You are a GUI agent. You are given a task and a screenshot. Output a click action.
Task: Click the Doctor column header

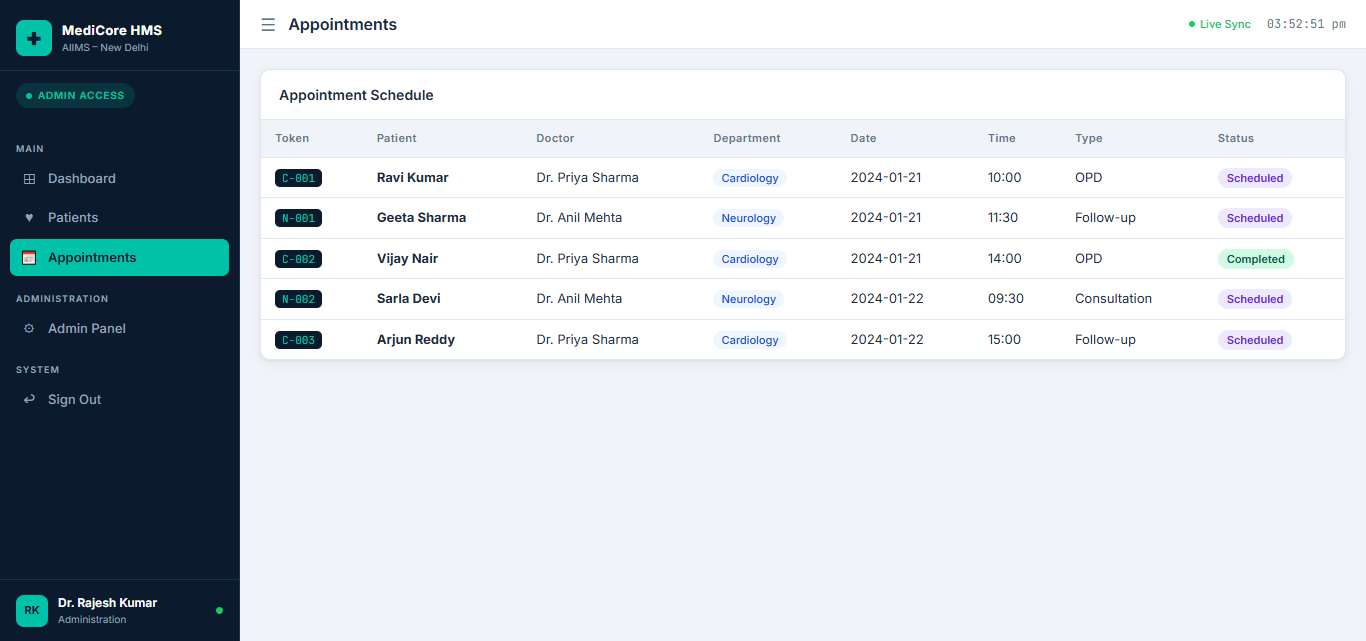click(555, 139)
